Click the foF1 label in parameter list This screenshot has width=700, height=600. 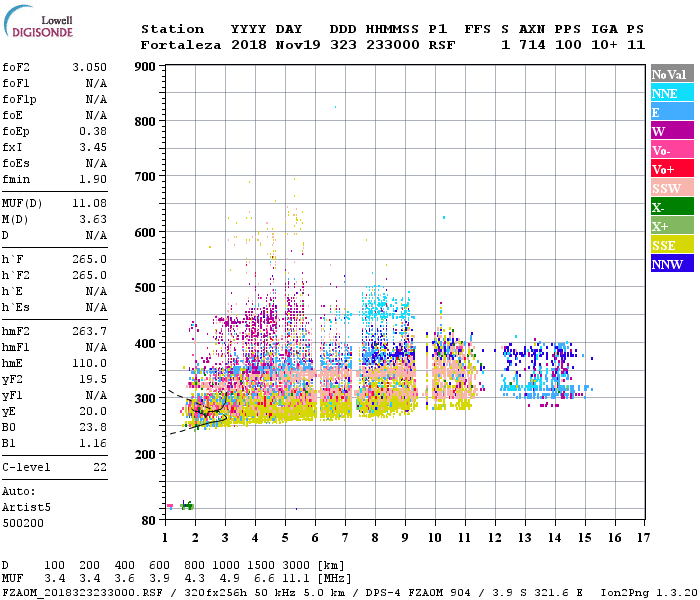pyautogui.click(x=16, y=83)
